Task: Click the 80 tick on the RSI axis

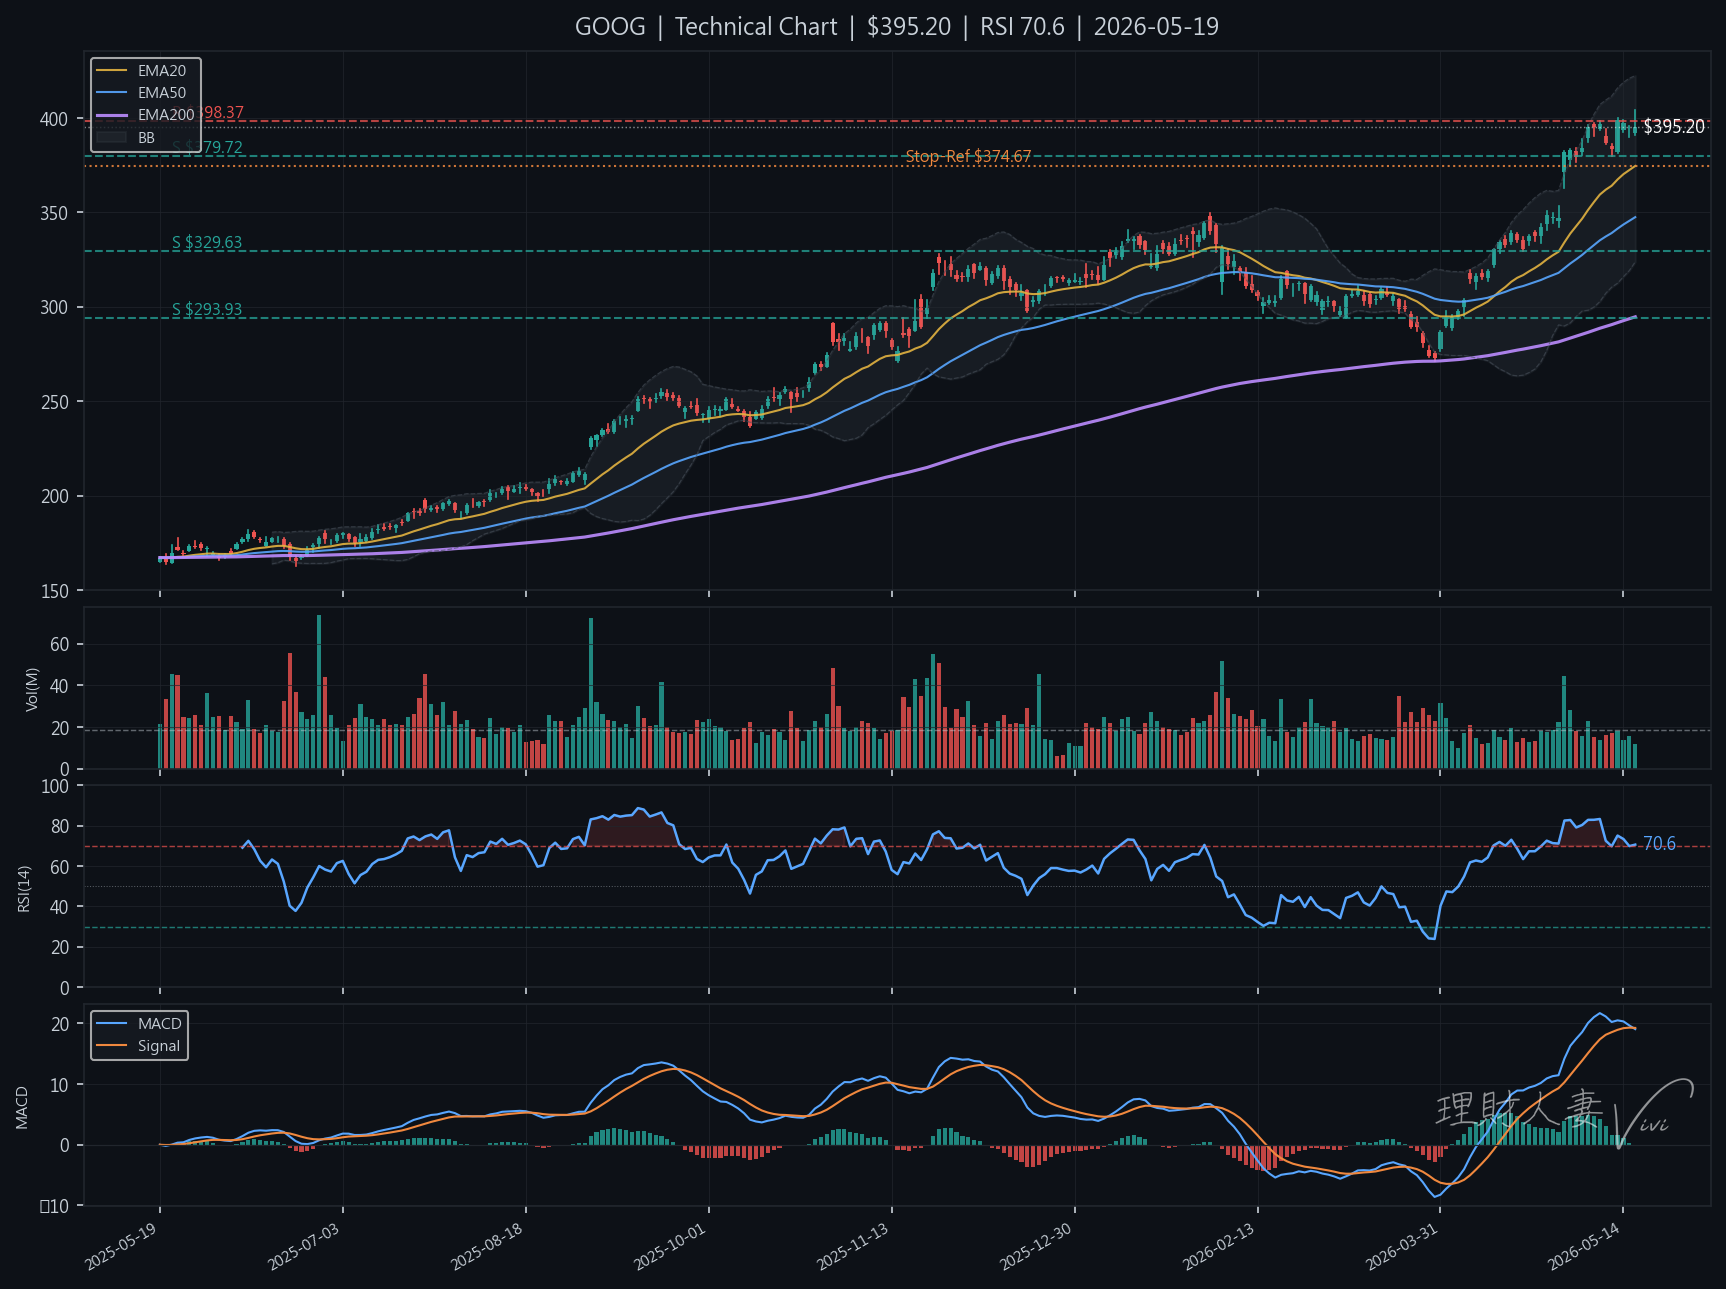Action: 59,826
